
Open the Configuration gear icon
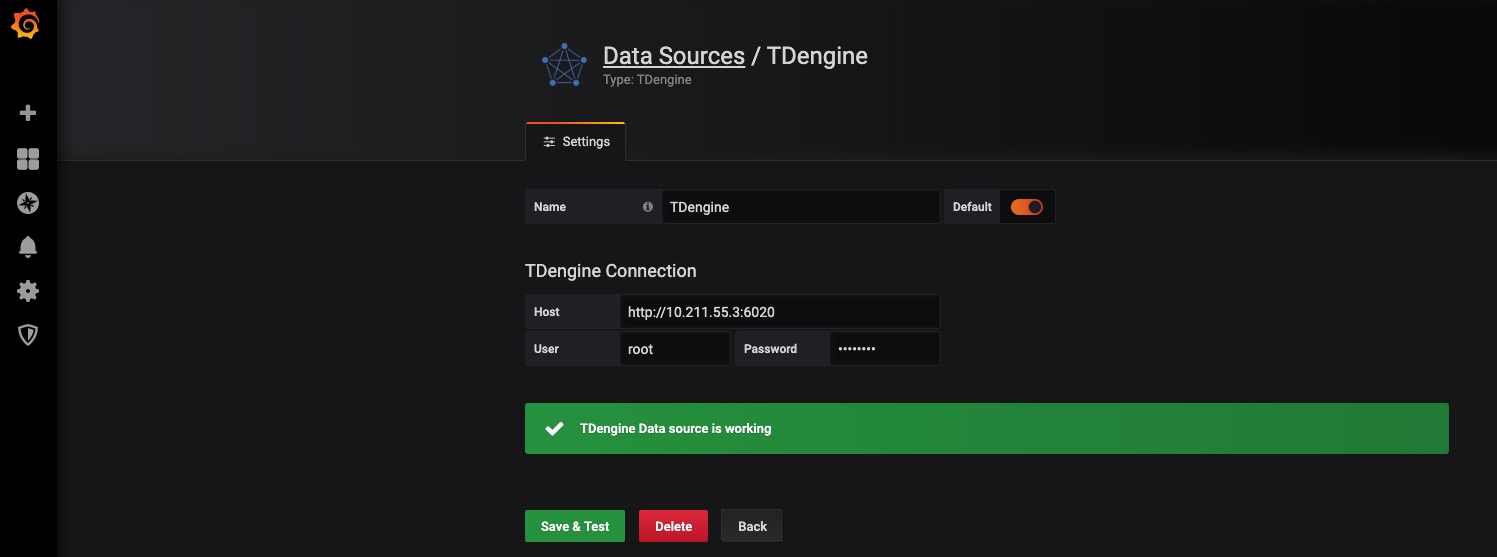[x=28, y=291]
